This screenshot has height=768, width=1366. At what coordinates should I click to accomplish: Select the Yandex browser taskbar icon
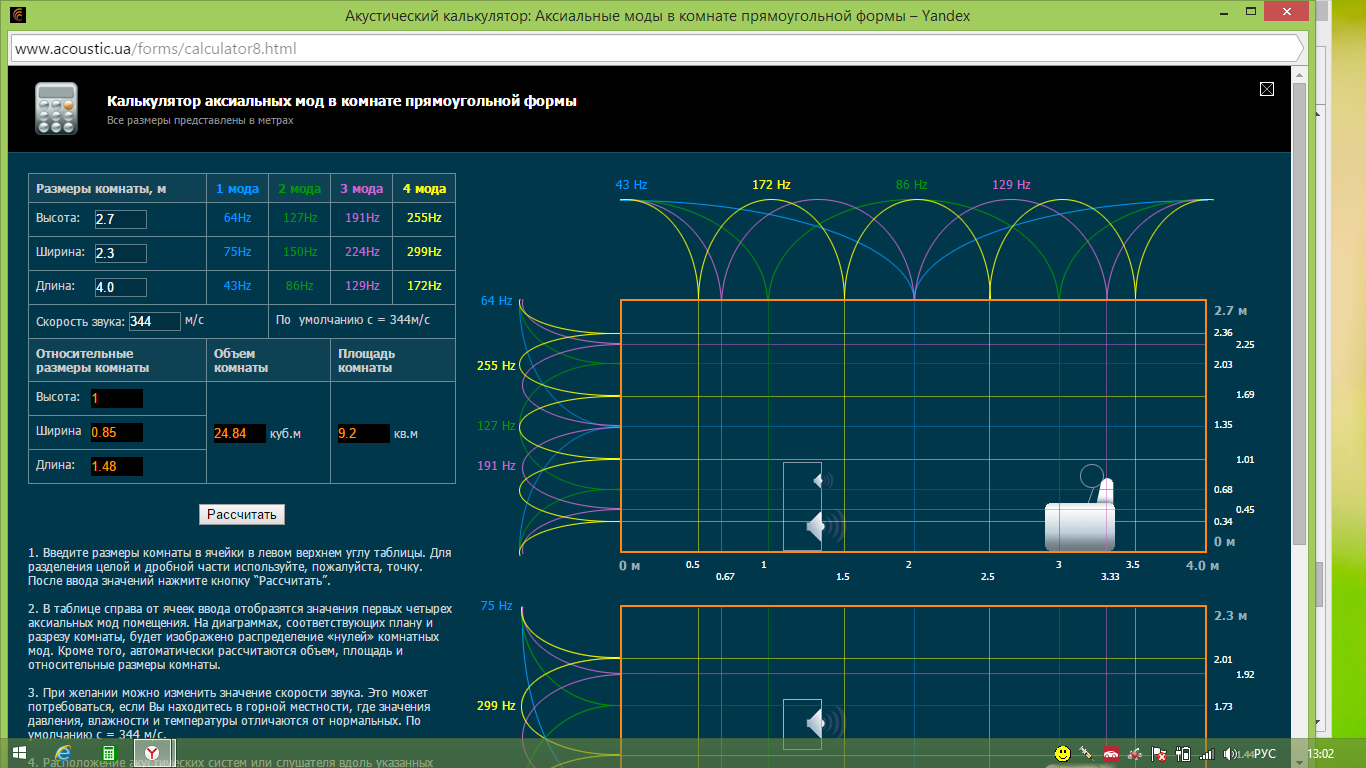pyautogui.click(x=150, y=753)
